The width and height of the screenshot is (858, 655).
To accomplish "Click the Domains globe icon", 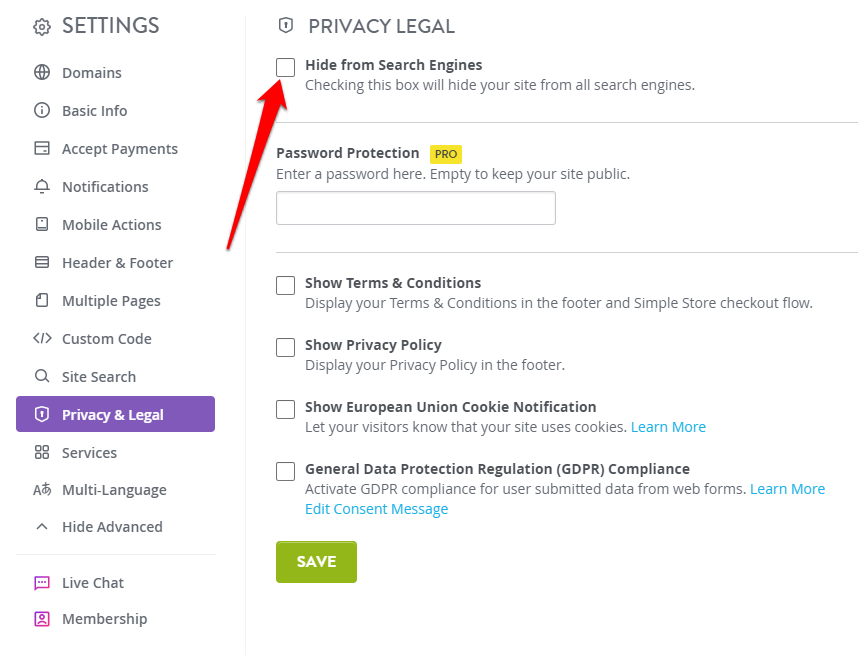I will [42, 72].
